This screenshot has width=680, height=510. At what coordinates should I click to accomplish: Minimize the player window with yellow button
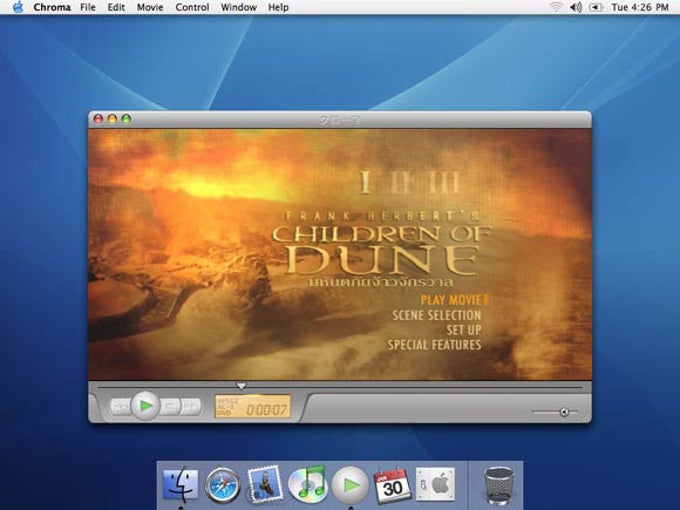pyautogui.click(x=112, y=119)
